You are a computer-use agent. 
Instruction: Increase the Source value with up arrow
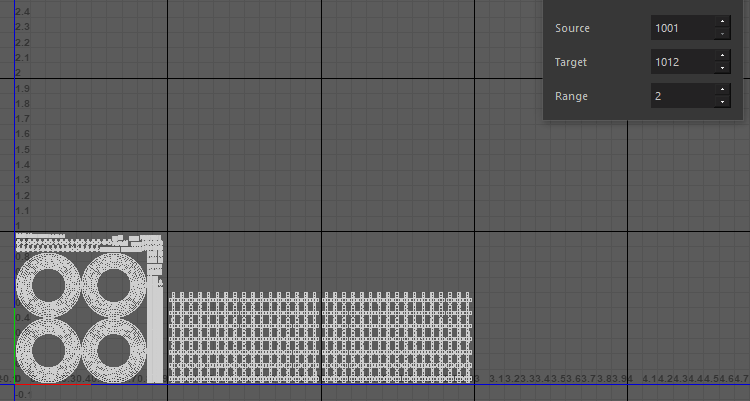pos(722,23)
